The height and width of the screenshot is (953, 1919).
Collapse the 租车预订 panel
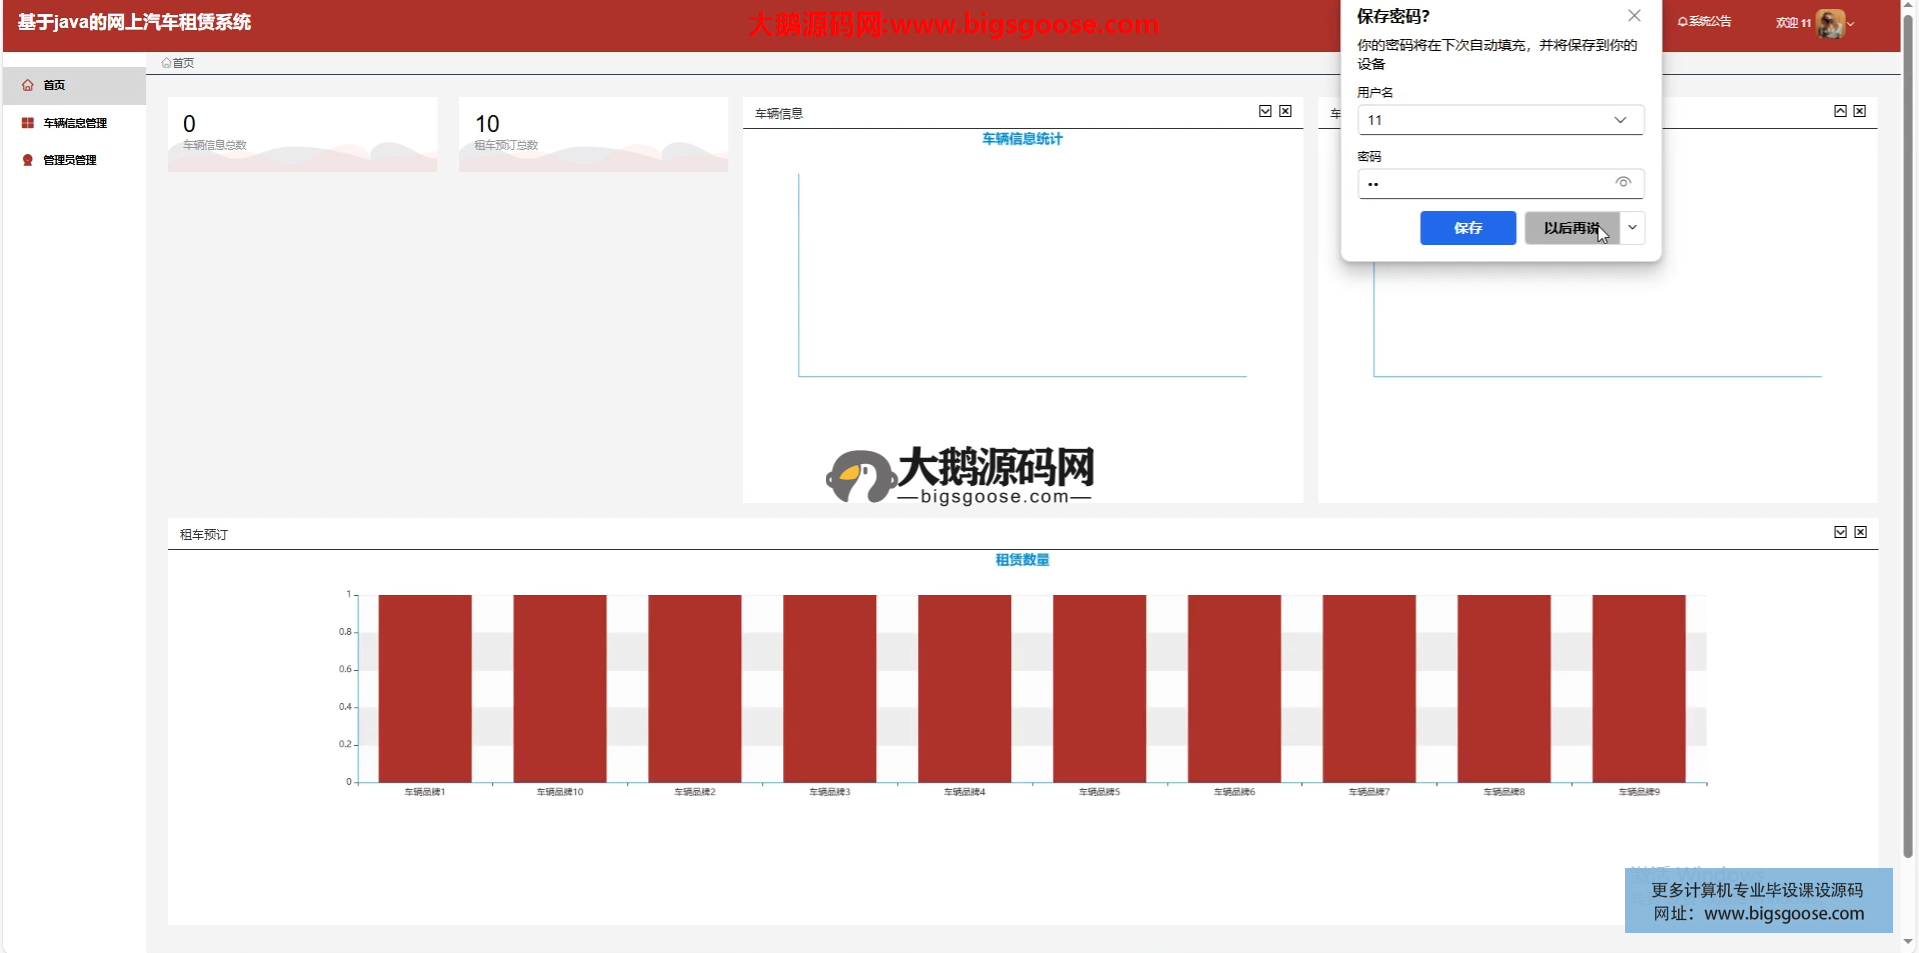pyautogui.click(x=1840, y=533)
